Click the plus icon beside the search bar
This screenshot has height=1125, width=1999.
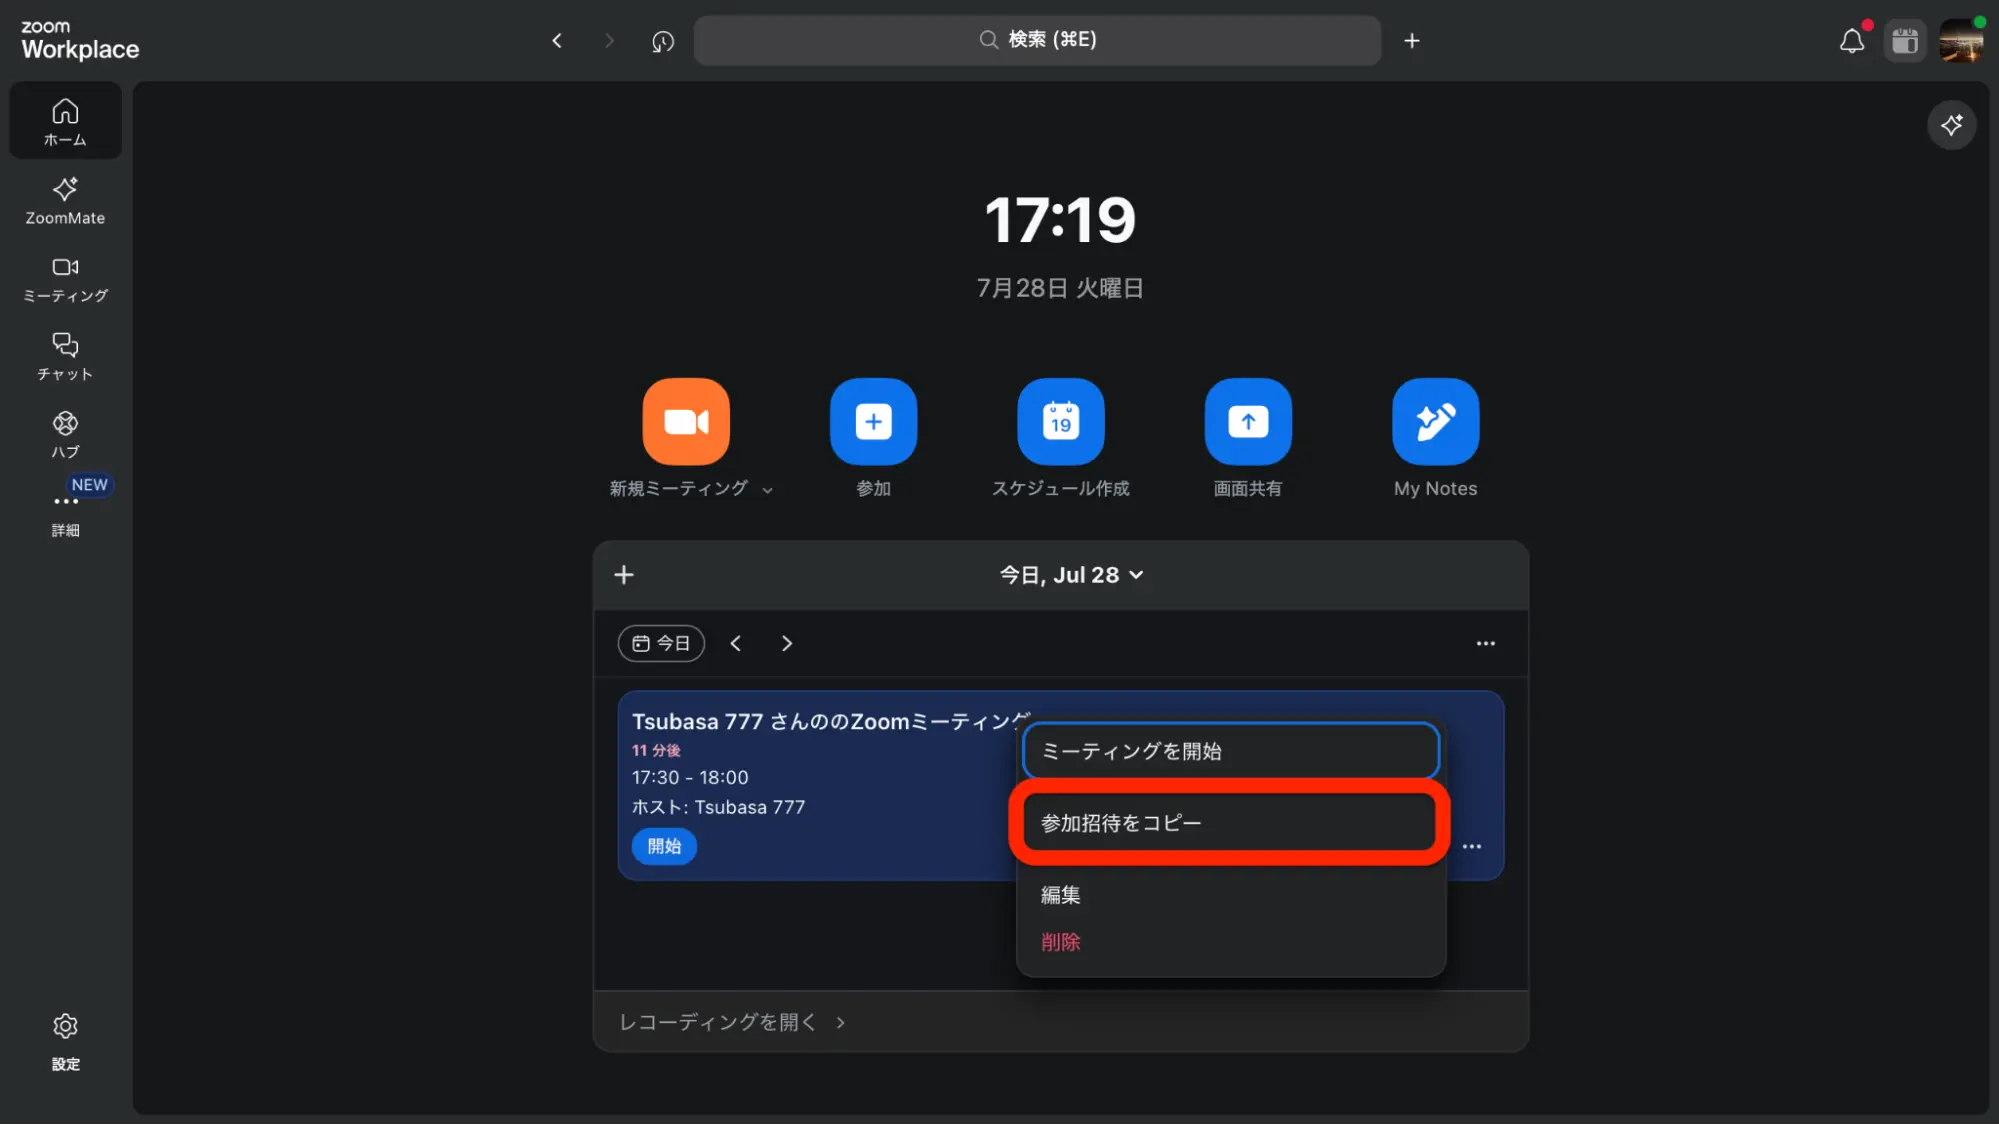(x=1411, y=40)
